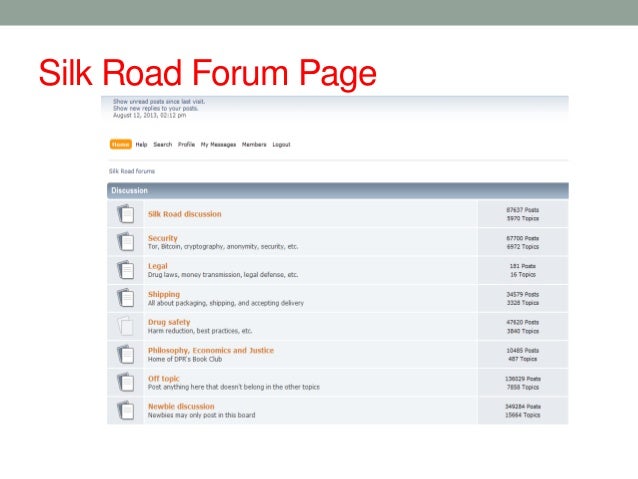Open the Off topic board link

[x=164, y=378]
